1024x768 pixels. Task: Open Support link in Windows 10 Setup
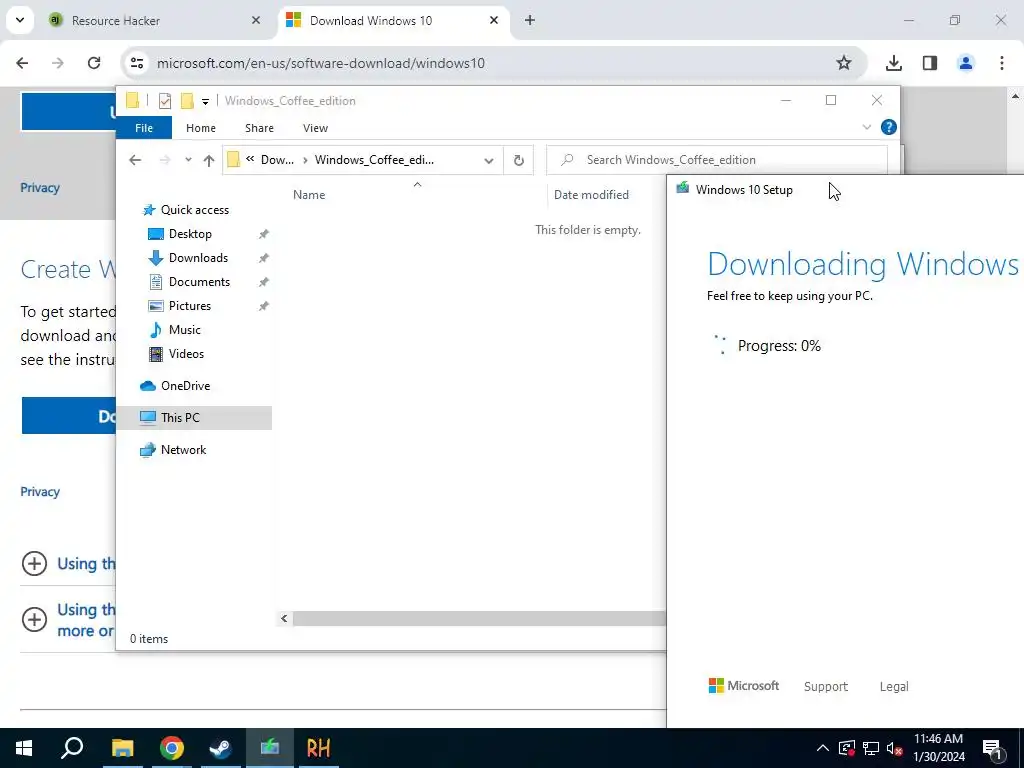coord(825,686)
